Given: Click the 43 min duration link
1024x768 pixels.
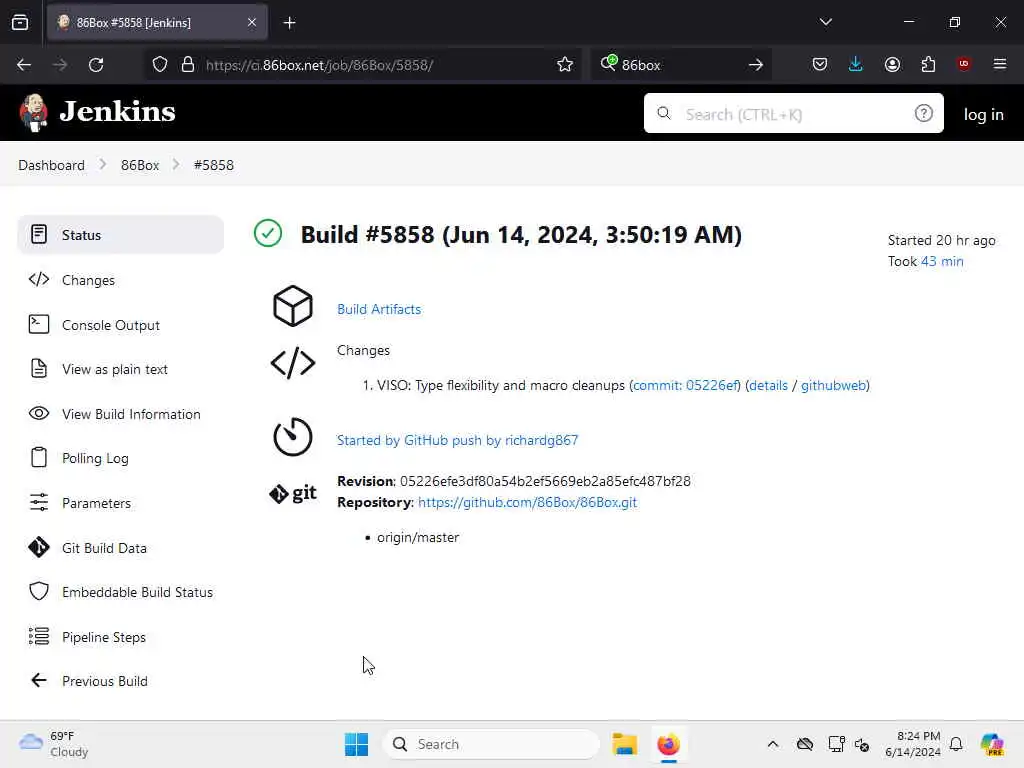Looking at the screenshot, I should click(942, 261).
